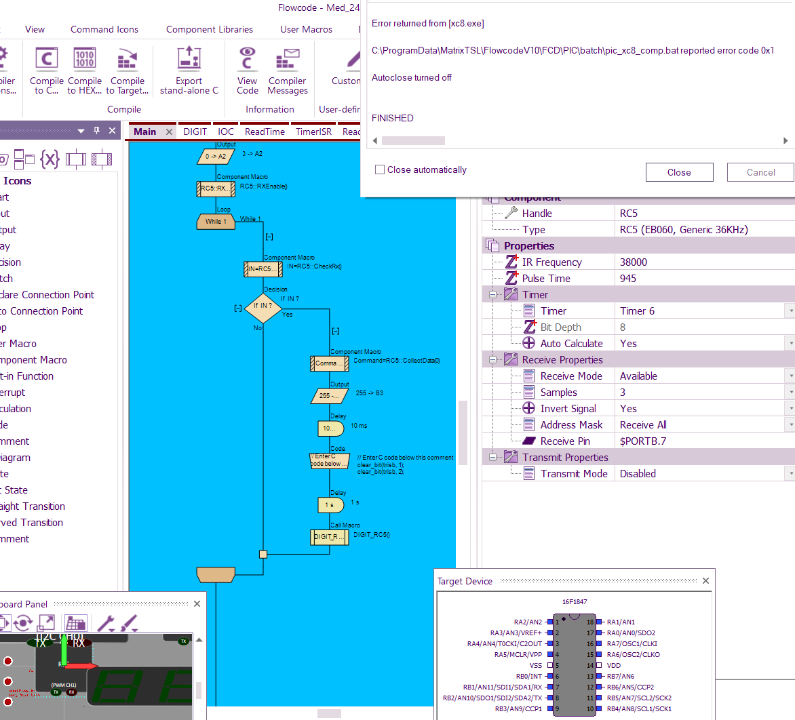
Task: Open the Timer 6 value dropdown
Action: point(790,311)
